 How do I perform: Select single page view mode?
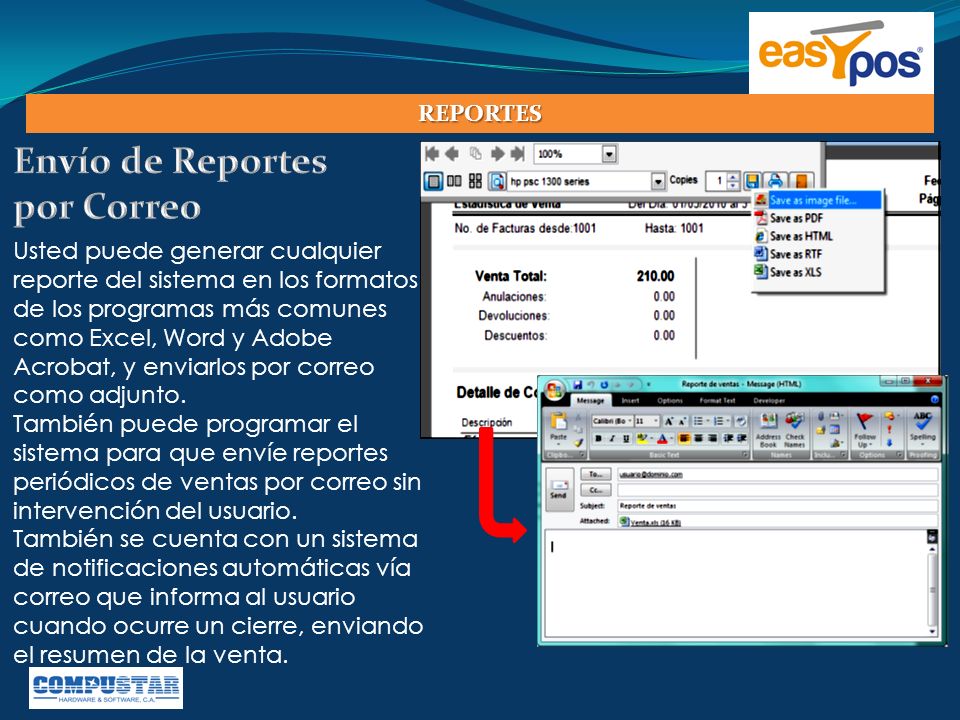[433, 181]
